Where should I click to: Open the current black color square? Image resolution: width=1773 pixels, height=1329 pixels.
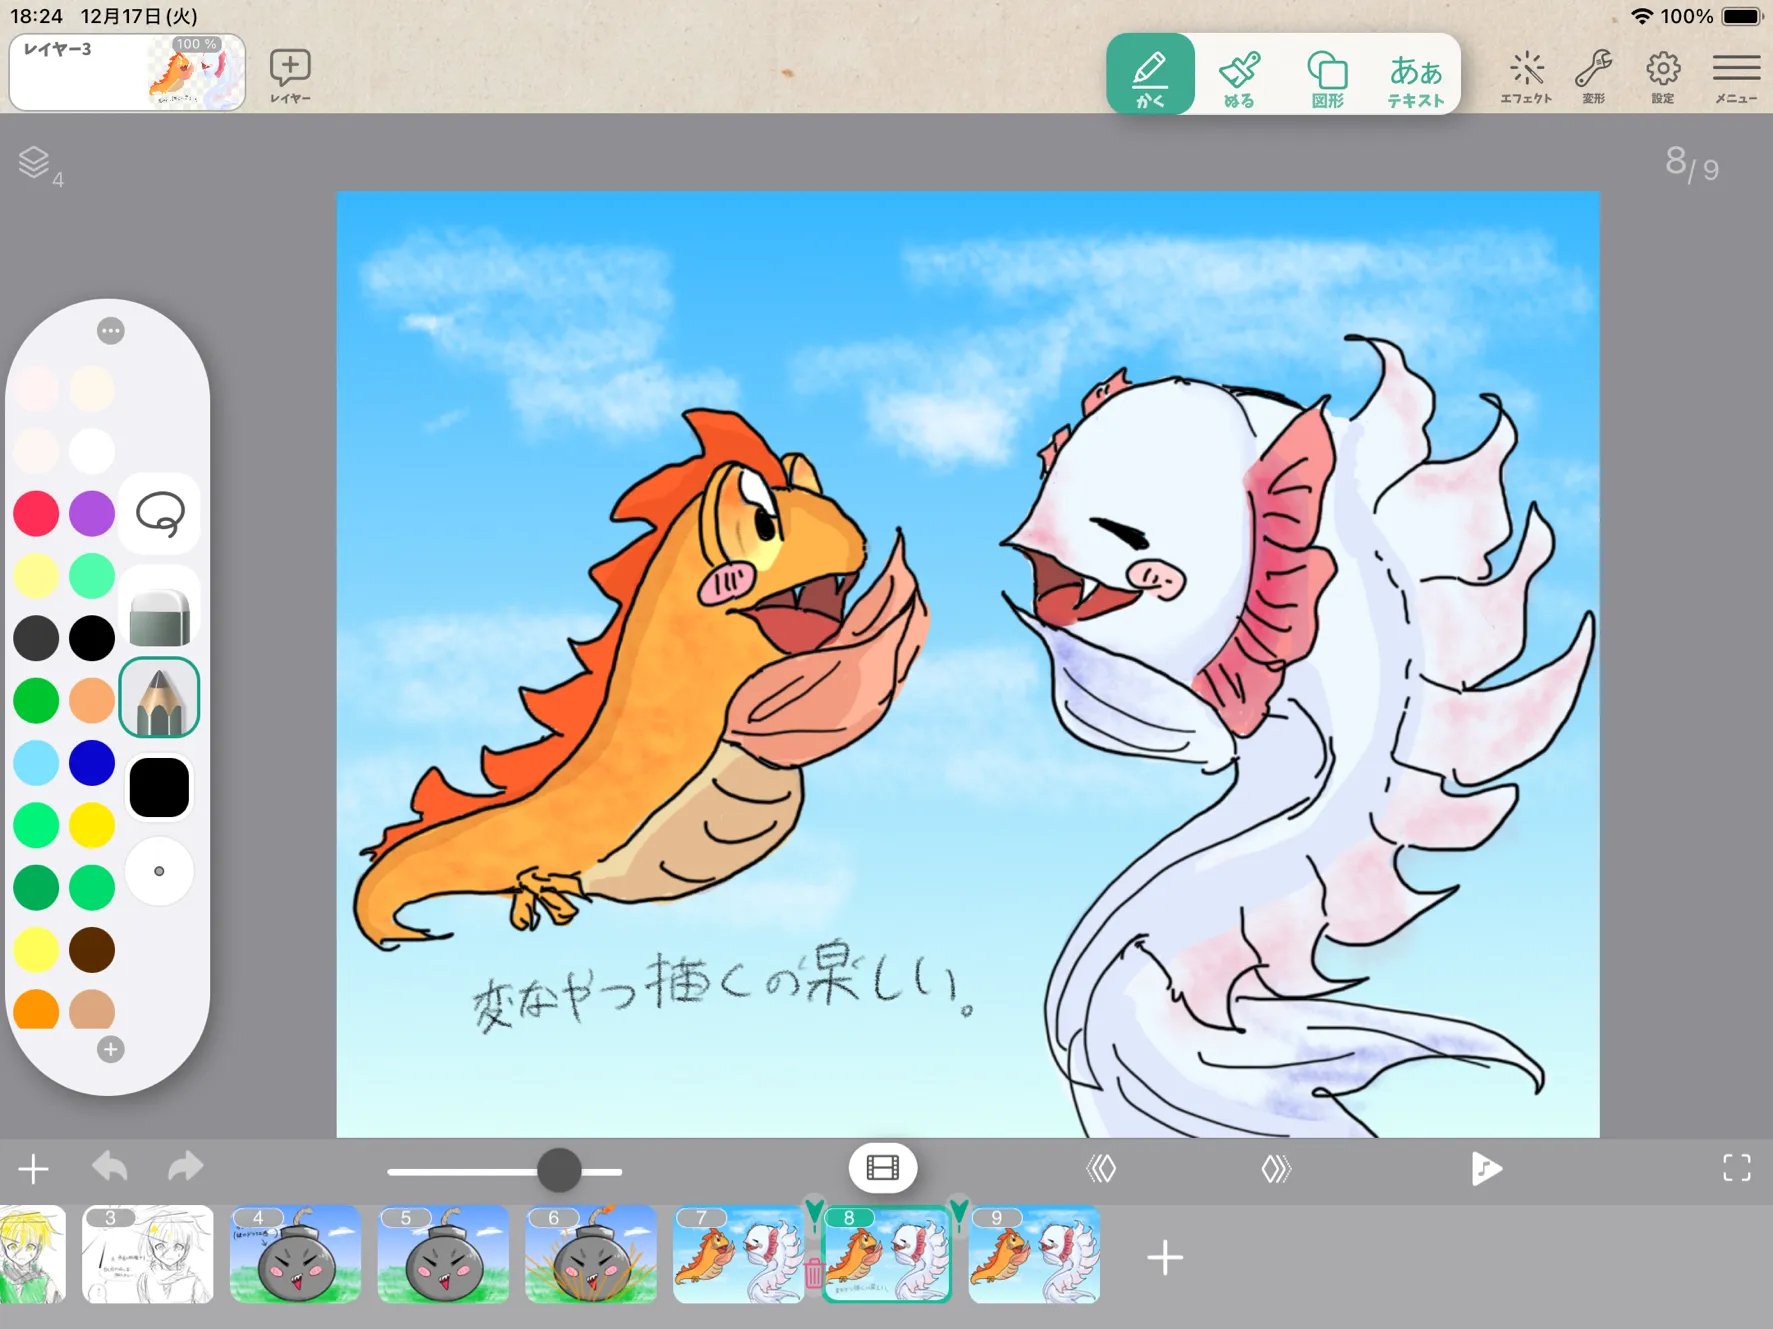point(160,787)
